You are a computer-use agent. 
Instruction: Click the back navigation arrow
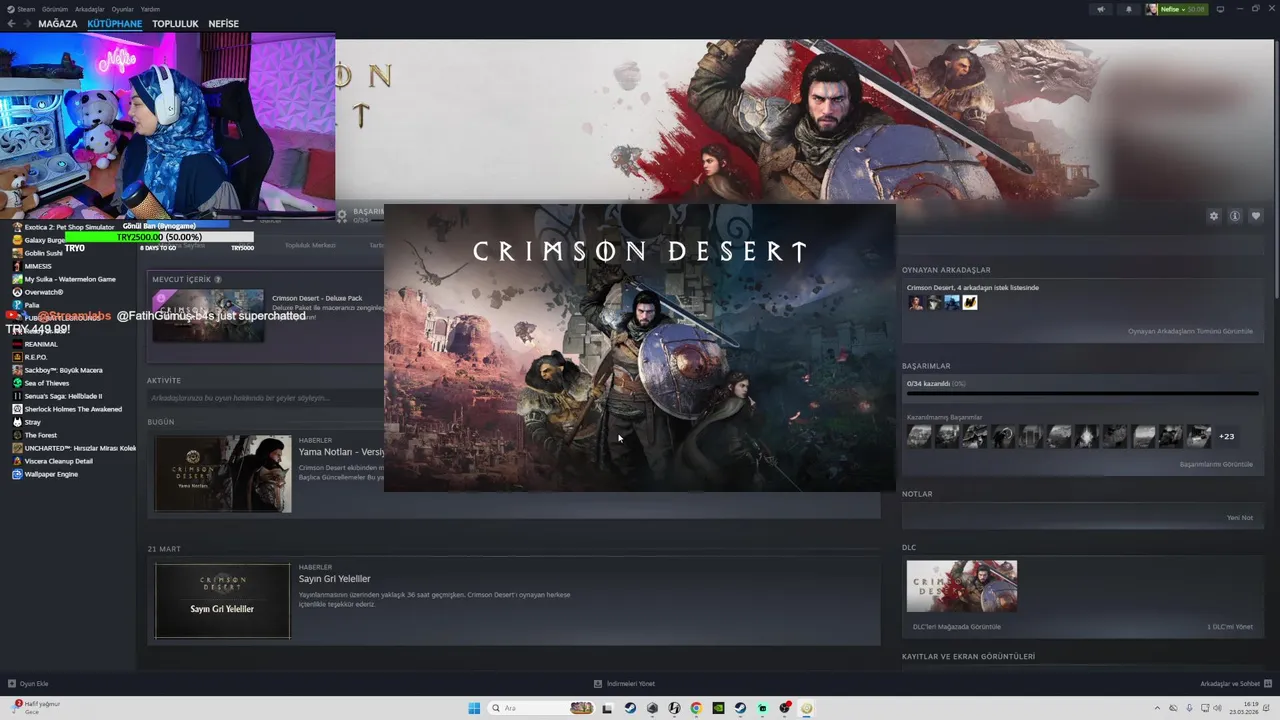(x=12, y=24)
